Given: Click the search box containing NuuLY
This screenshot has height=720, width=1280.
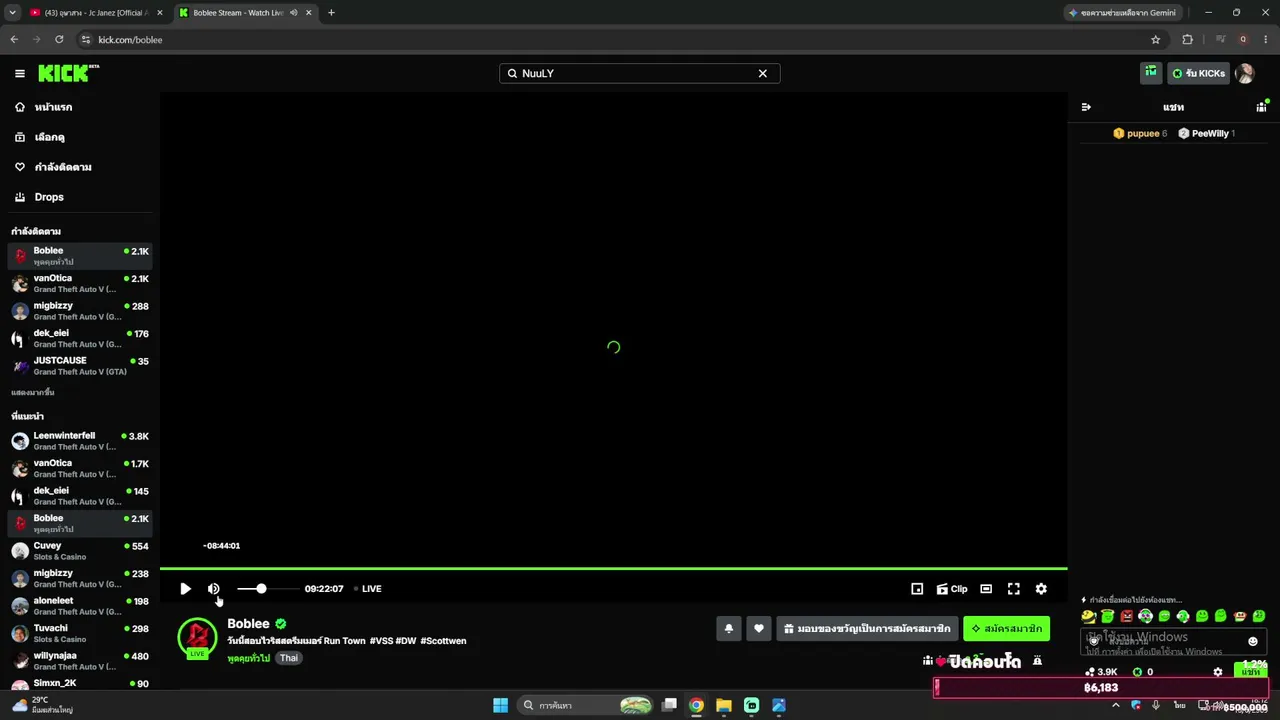Looking at the screenshot, I should (x=639, y=73).
